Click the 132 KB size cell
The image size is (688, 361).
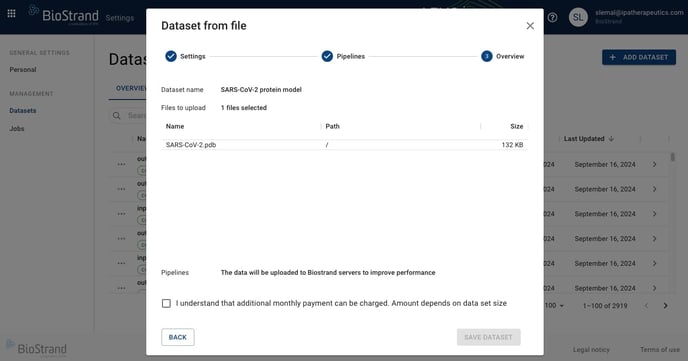(x=512, y=145)
